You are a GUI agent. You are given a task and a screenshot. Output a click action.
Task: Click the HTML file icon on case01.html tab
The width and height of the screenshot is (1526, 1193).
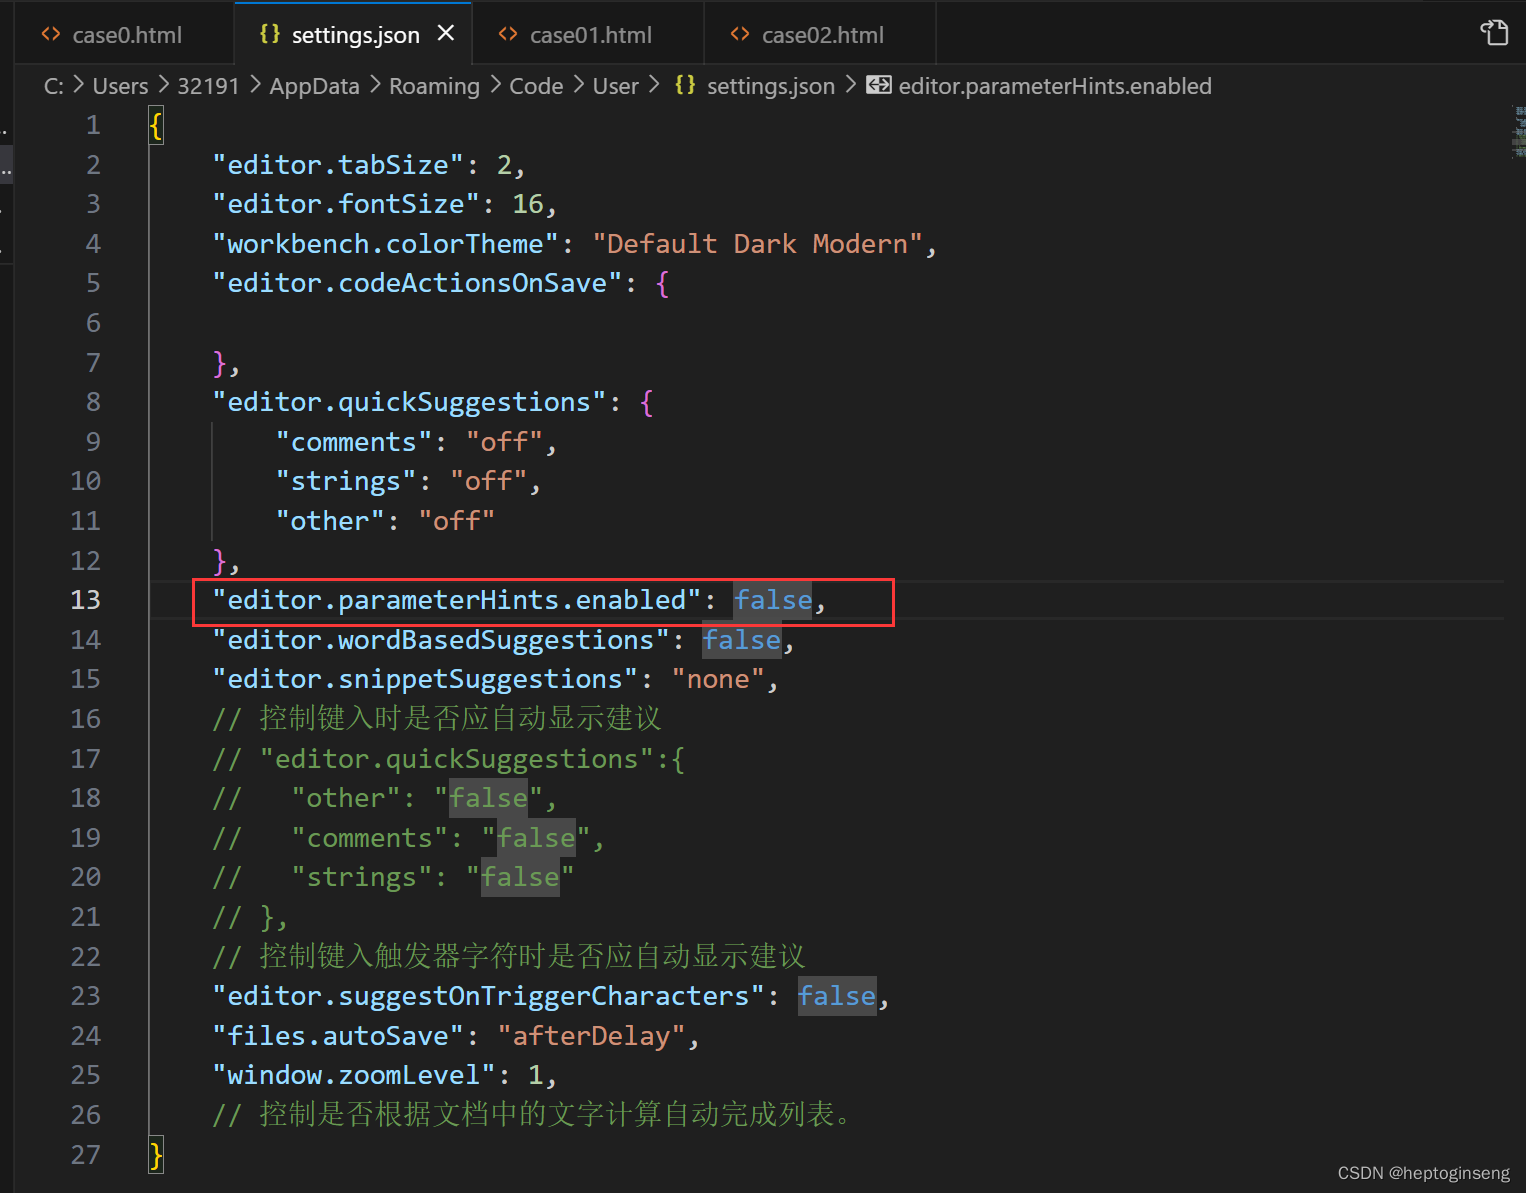click(508, 34)
